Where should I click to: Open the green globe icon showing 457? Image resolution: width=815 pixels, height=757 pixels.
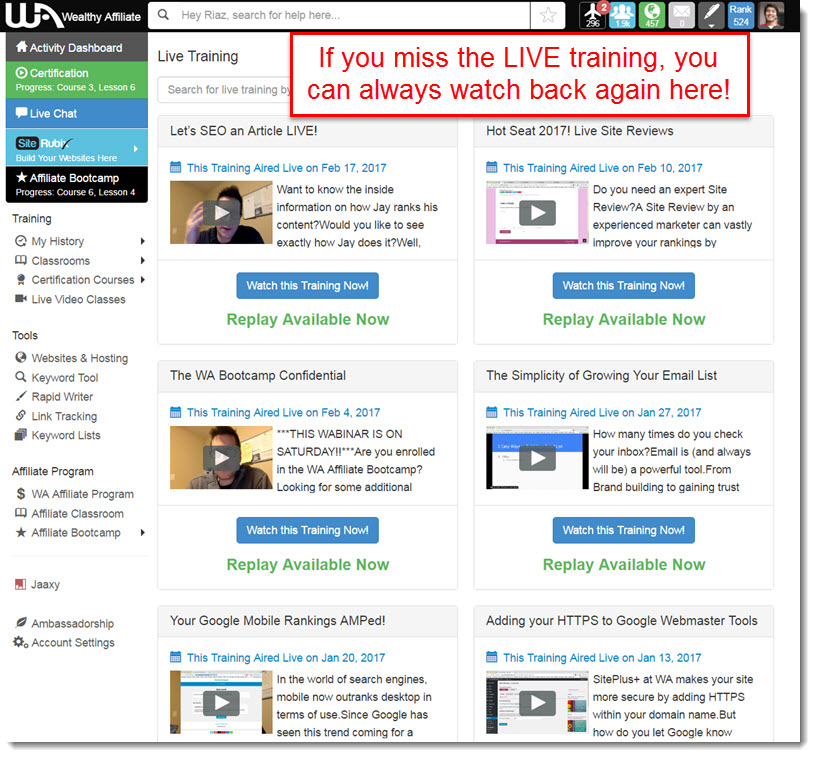[652, 15]
